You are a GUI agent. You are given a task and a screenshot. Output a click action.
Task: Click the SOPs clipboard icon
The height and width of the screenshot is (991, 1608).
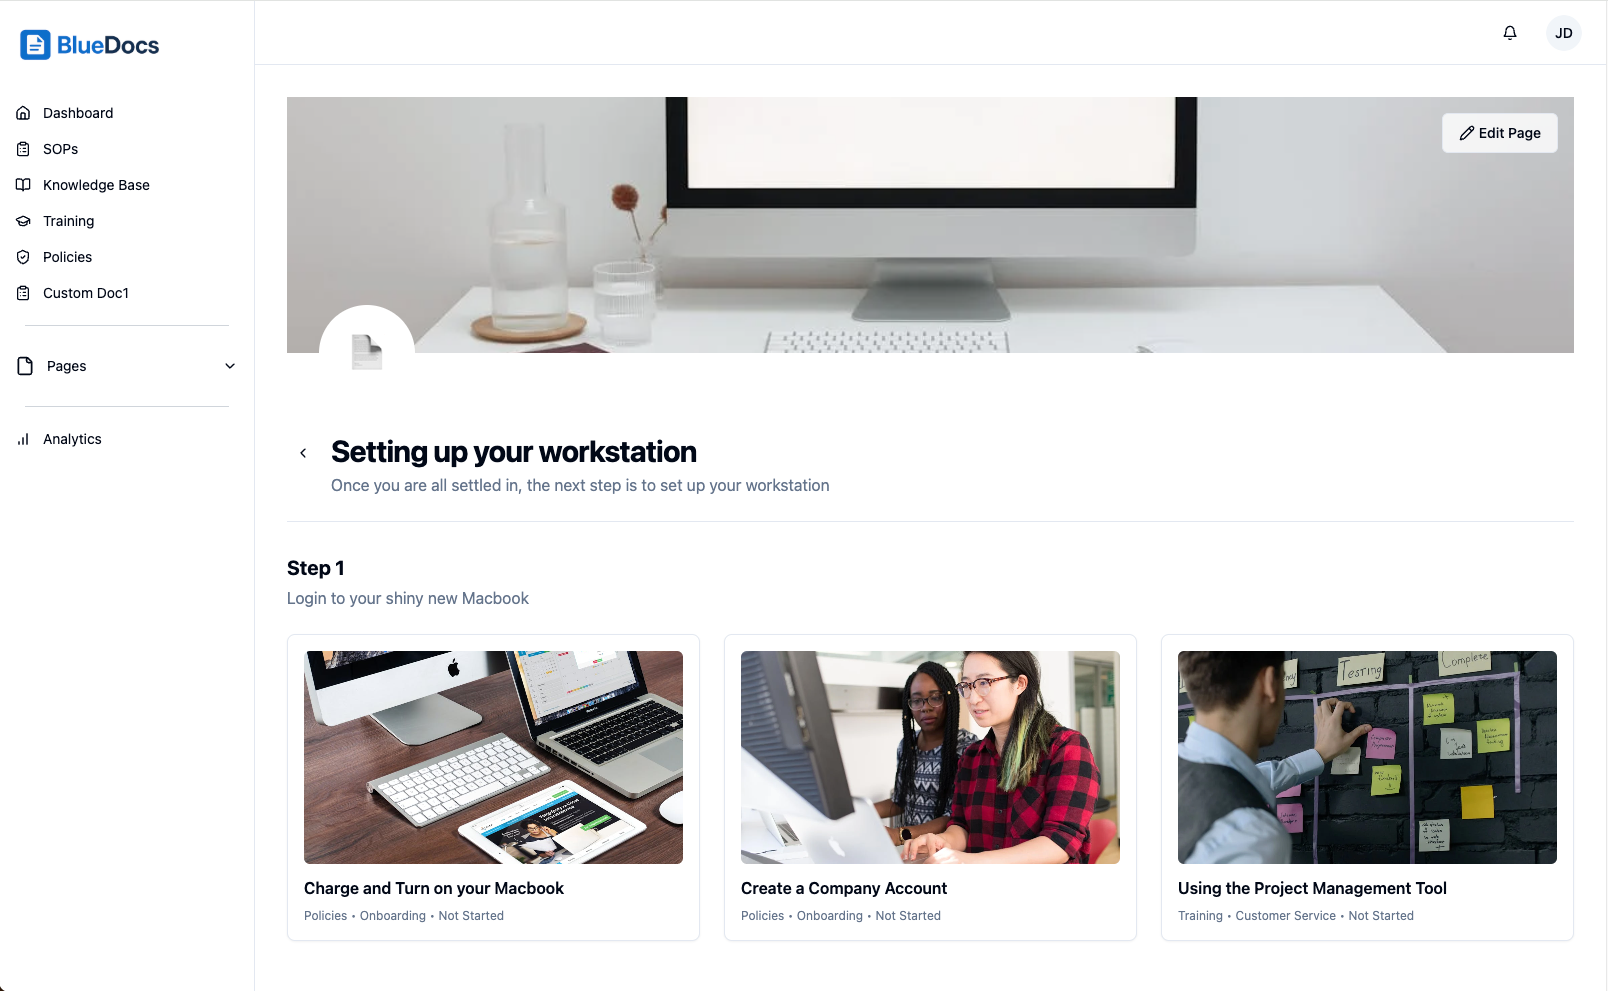(23, 149)
